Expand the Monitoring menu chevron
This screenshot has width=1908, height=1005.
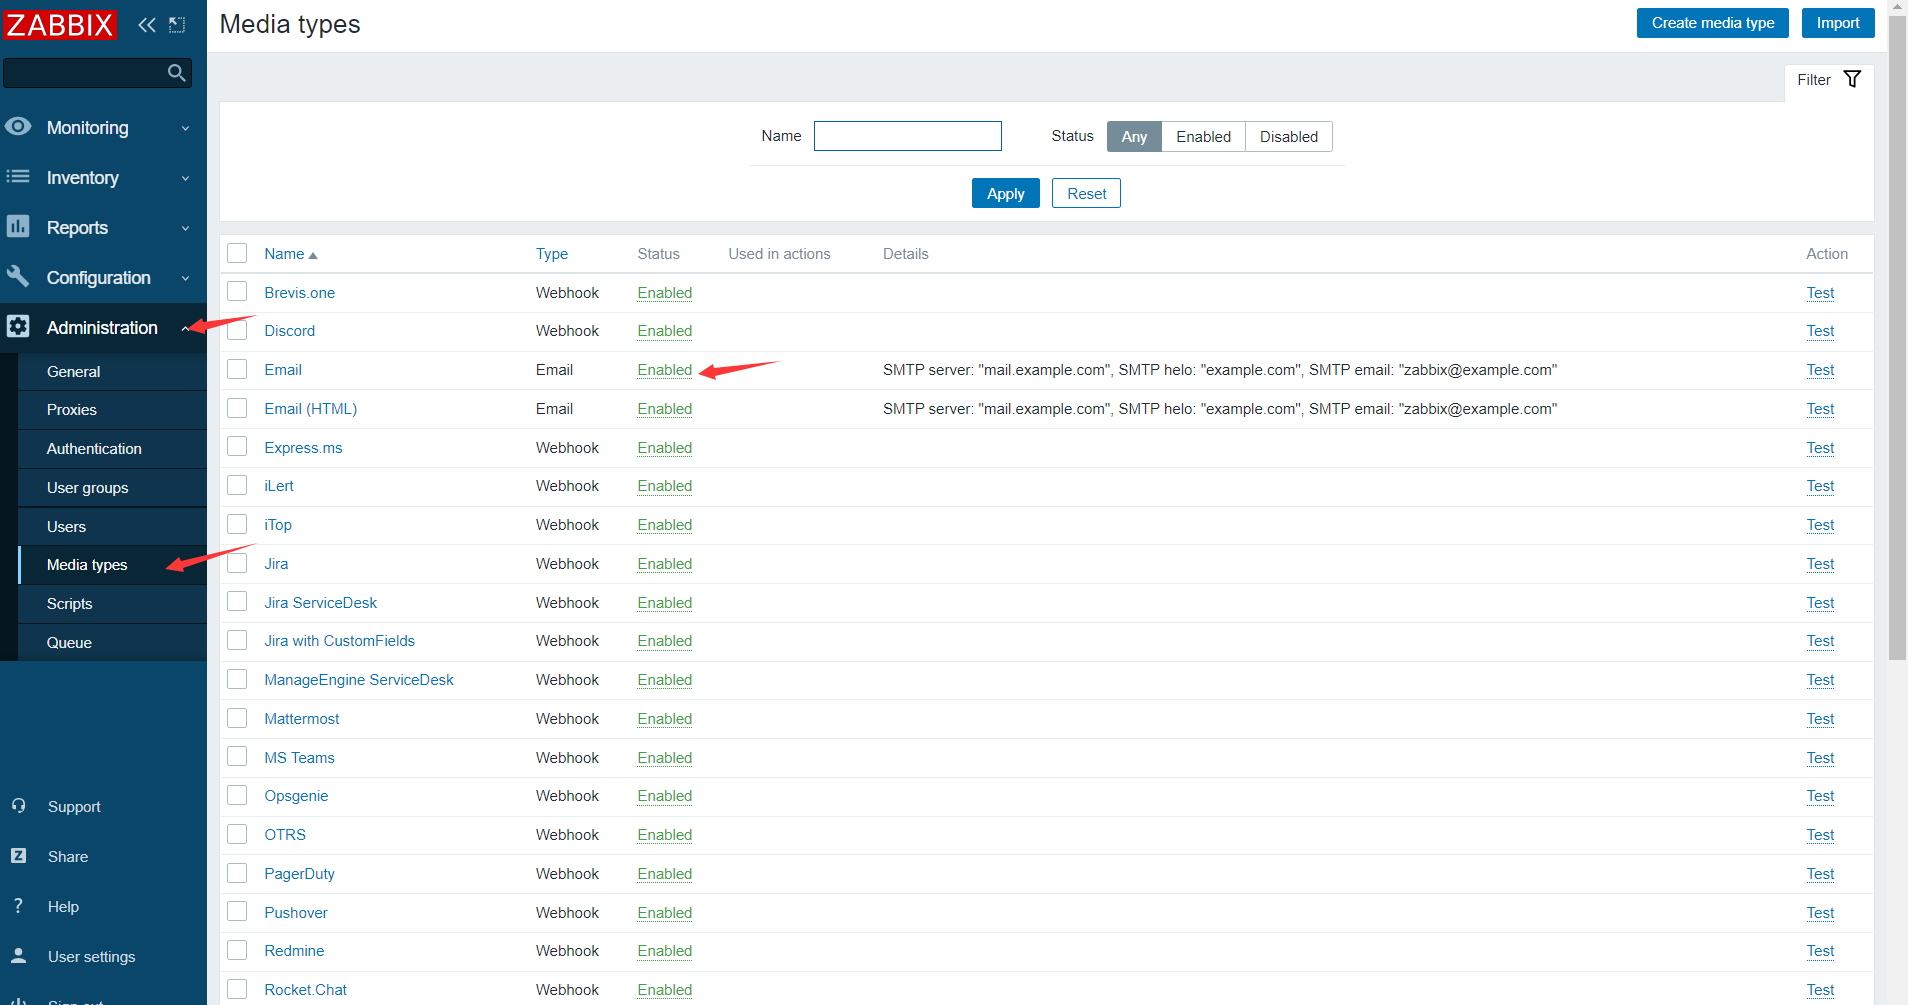(x=185, y=128)
